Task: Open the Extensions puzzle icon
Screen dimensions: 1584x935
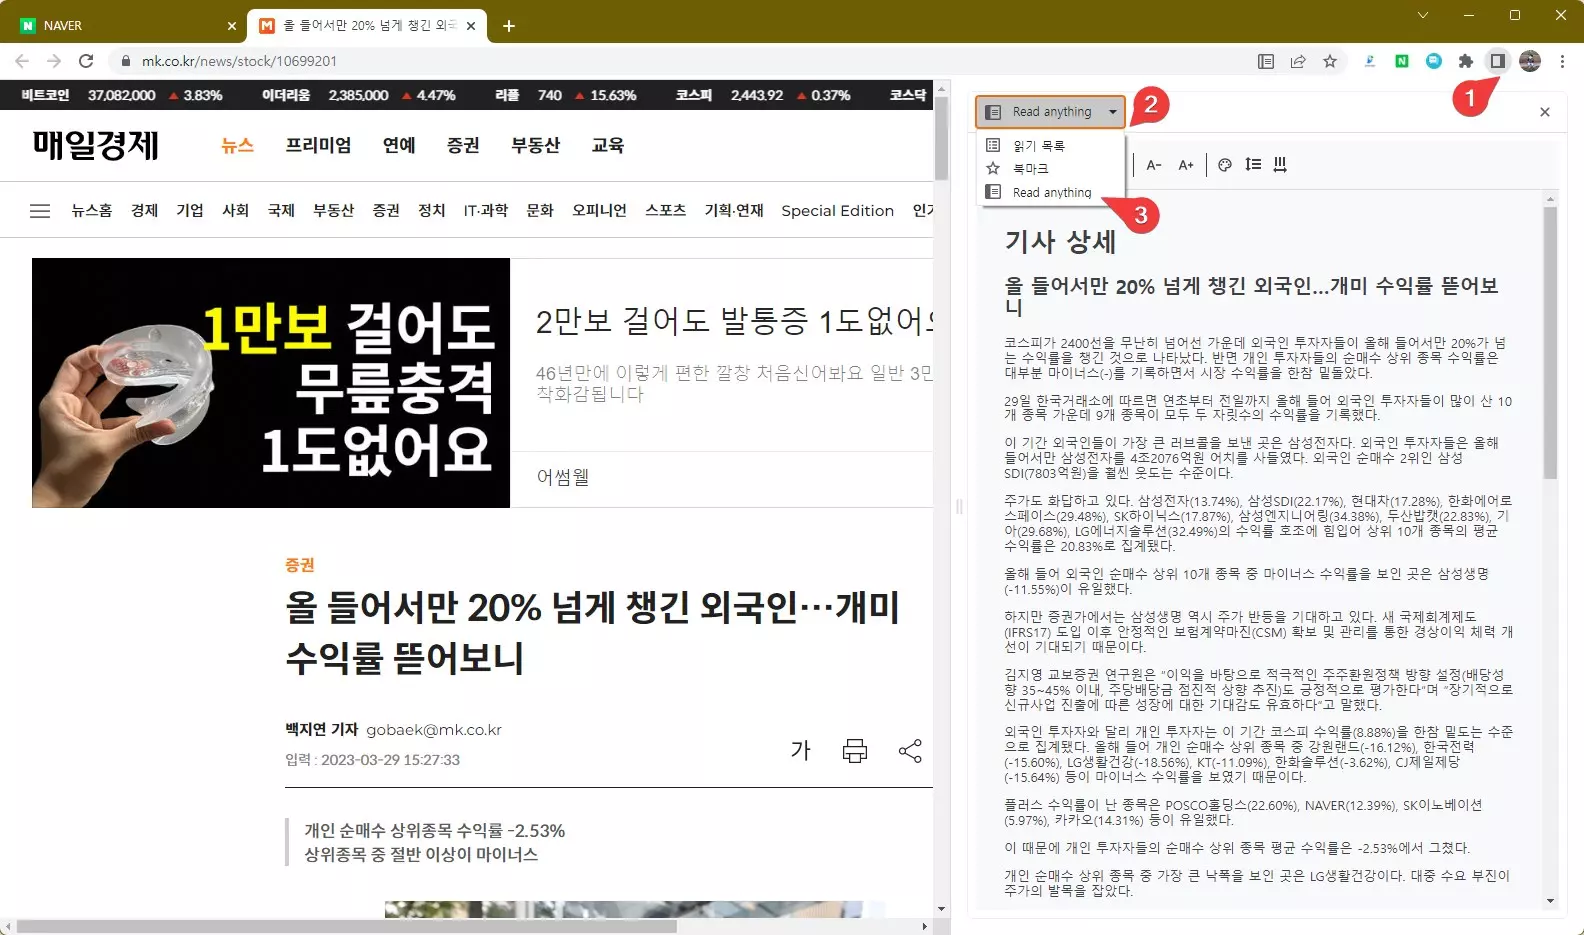Action: 1466,61
